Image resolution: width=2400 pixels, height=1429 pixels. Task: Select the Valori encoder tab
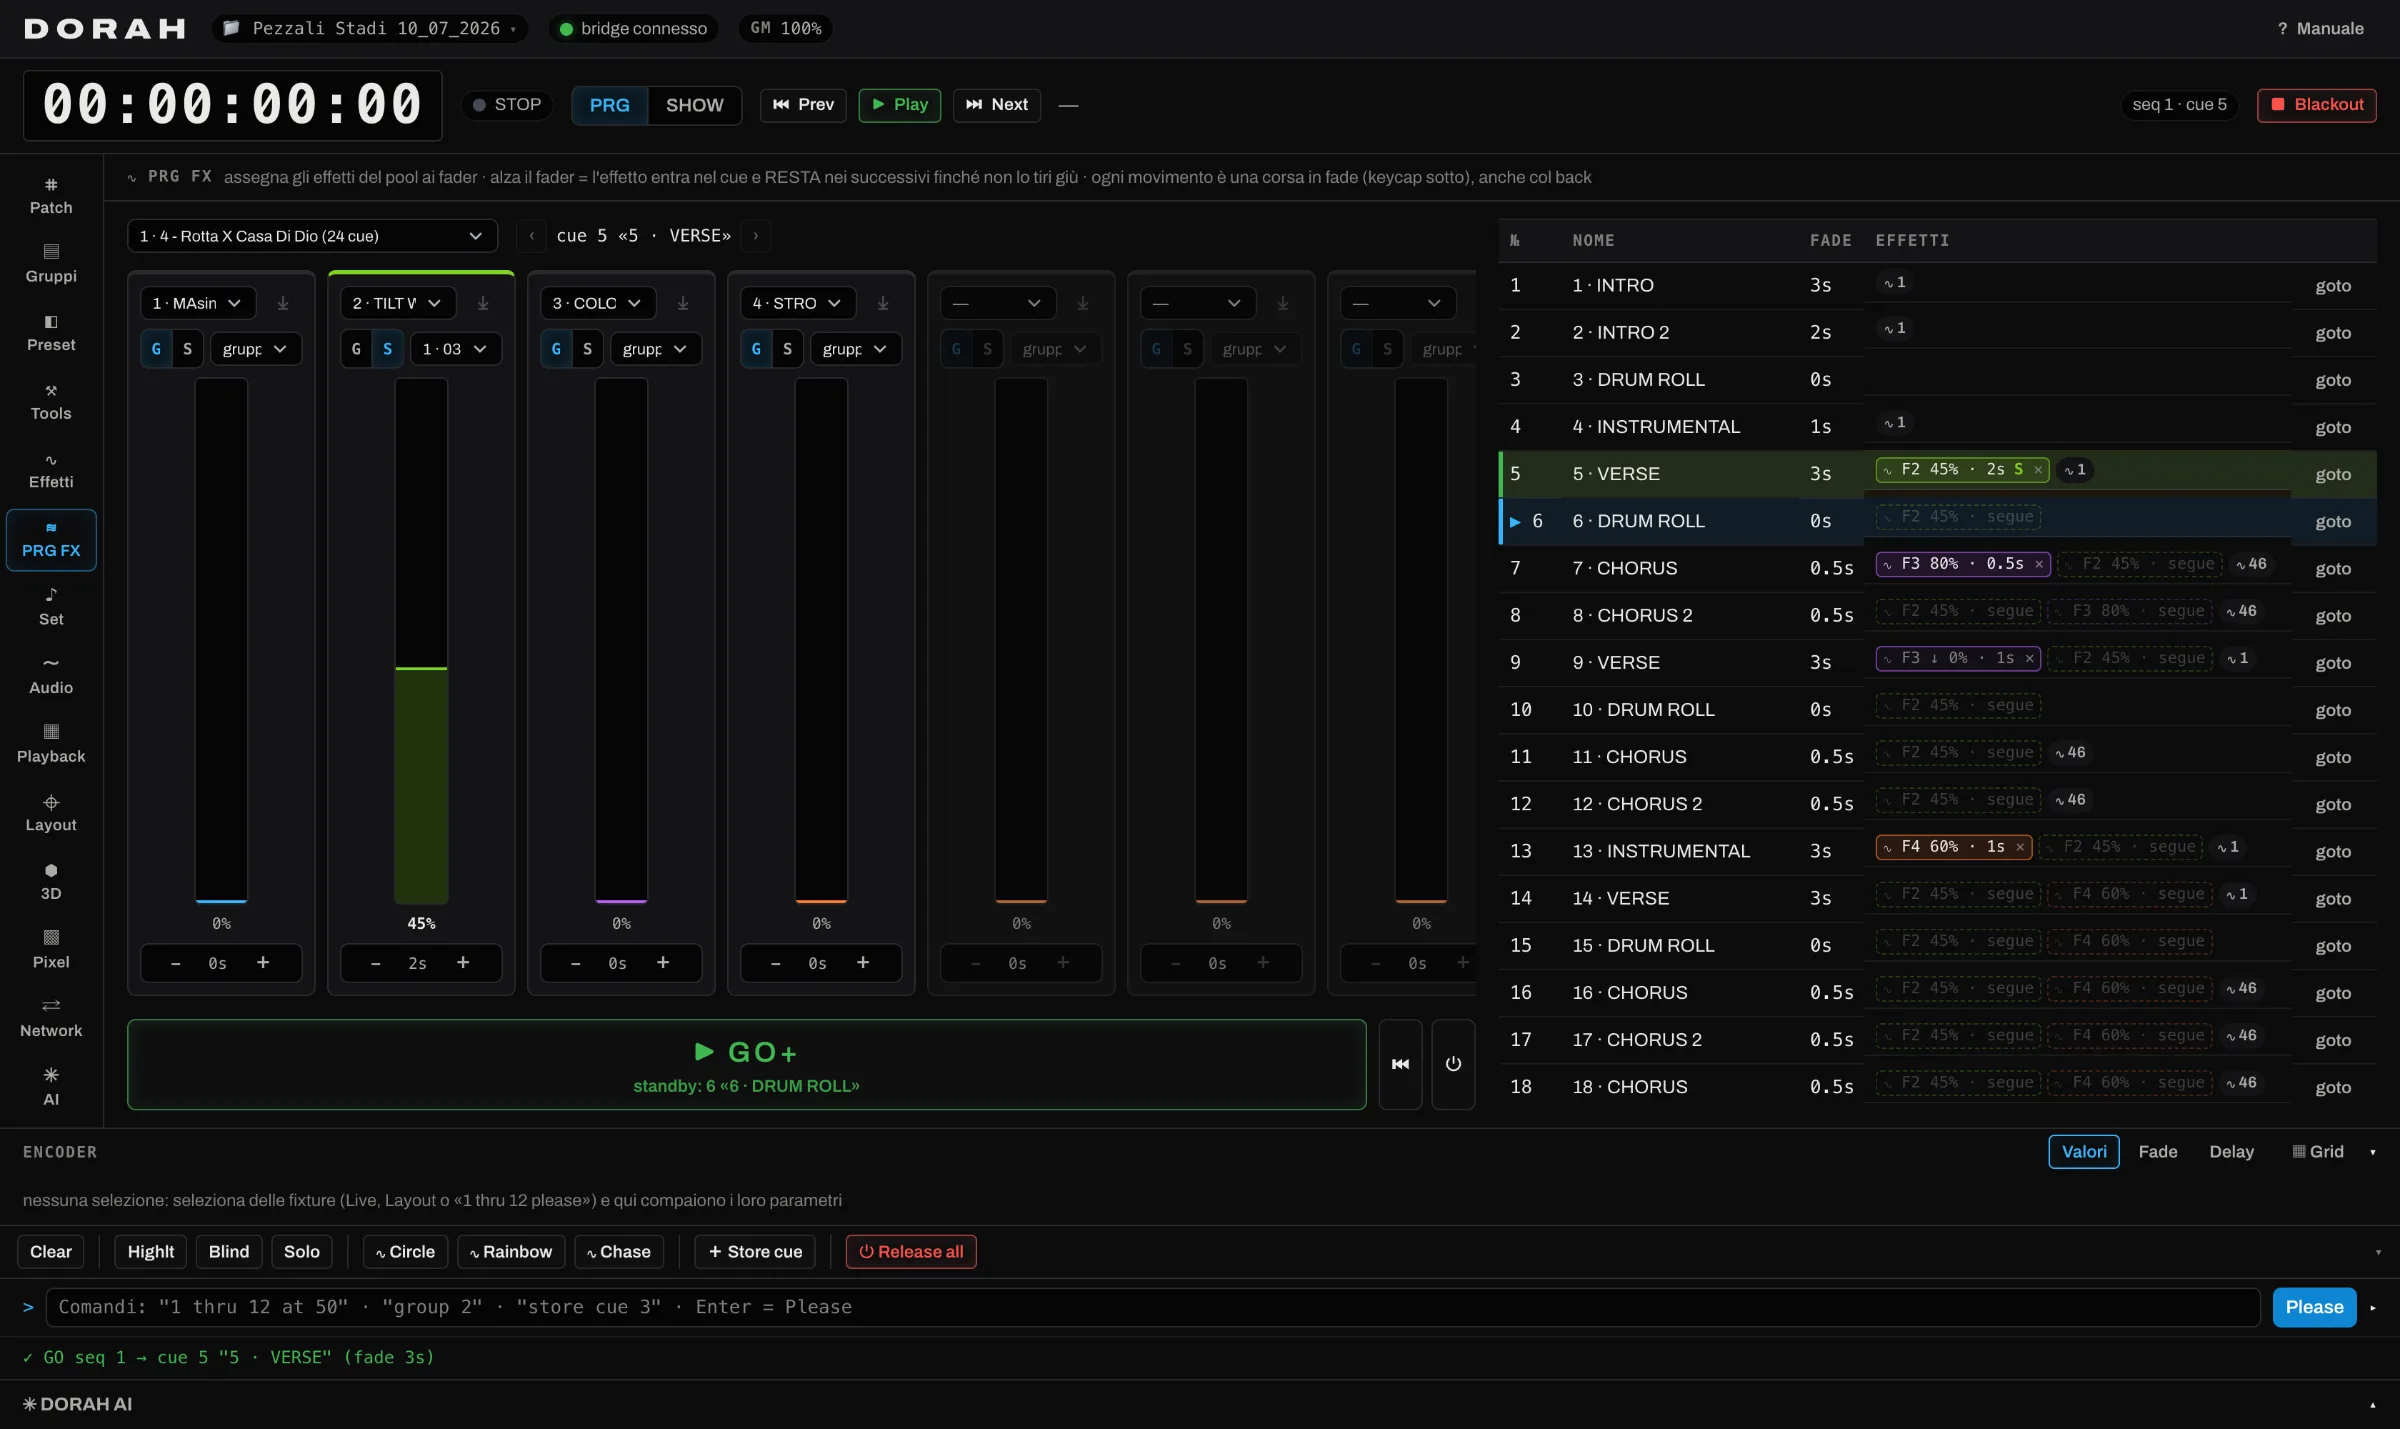click(x=2084, y=1152)
